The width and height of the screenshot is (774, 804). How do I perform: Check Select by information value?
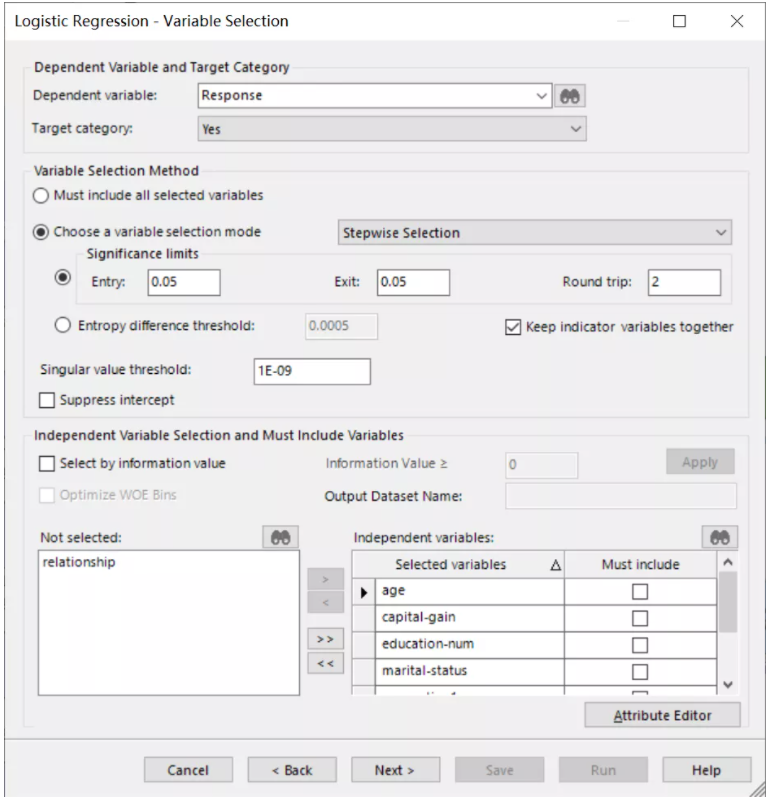pyautogui.click(x=47, y=466)
